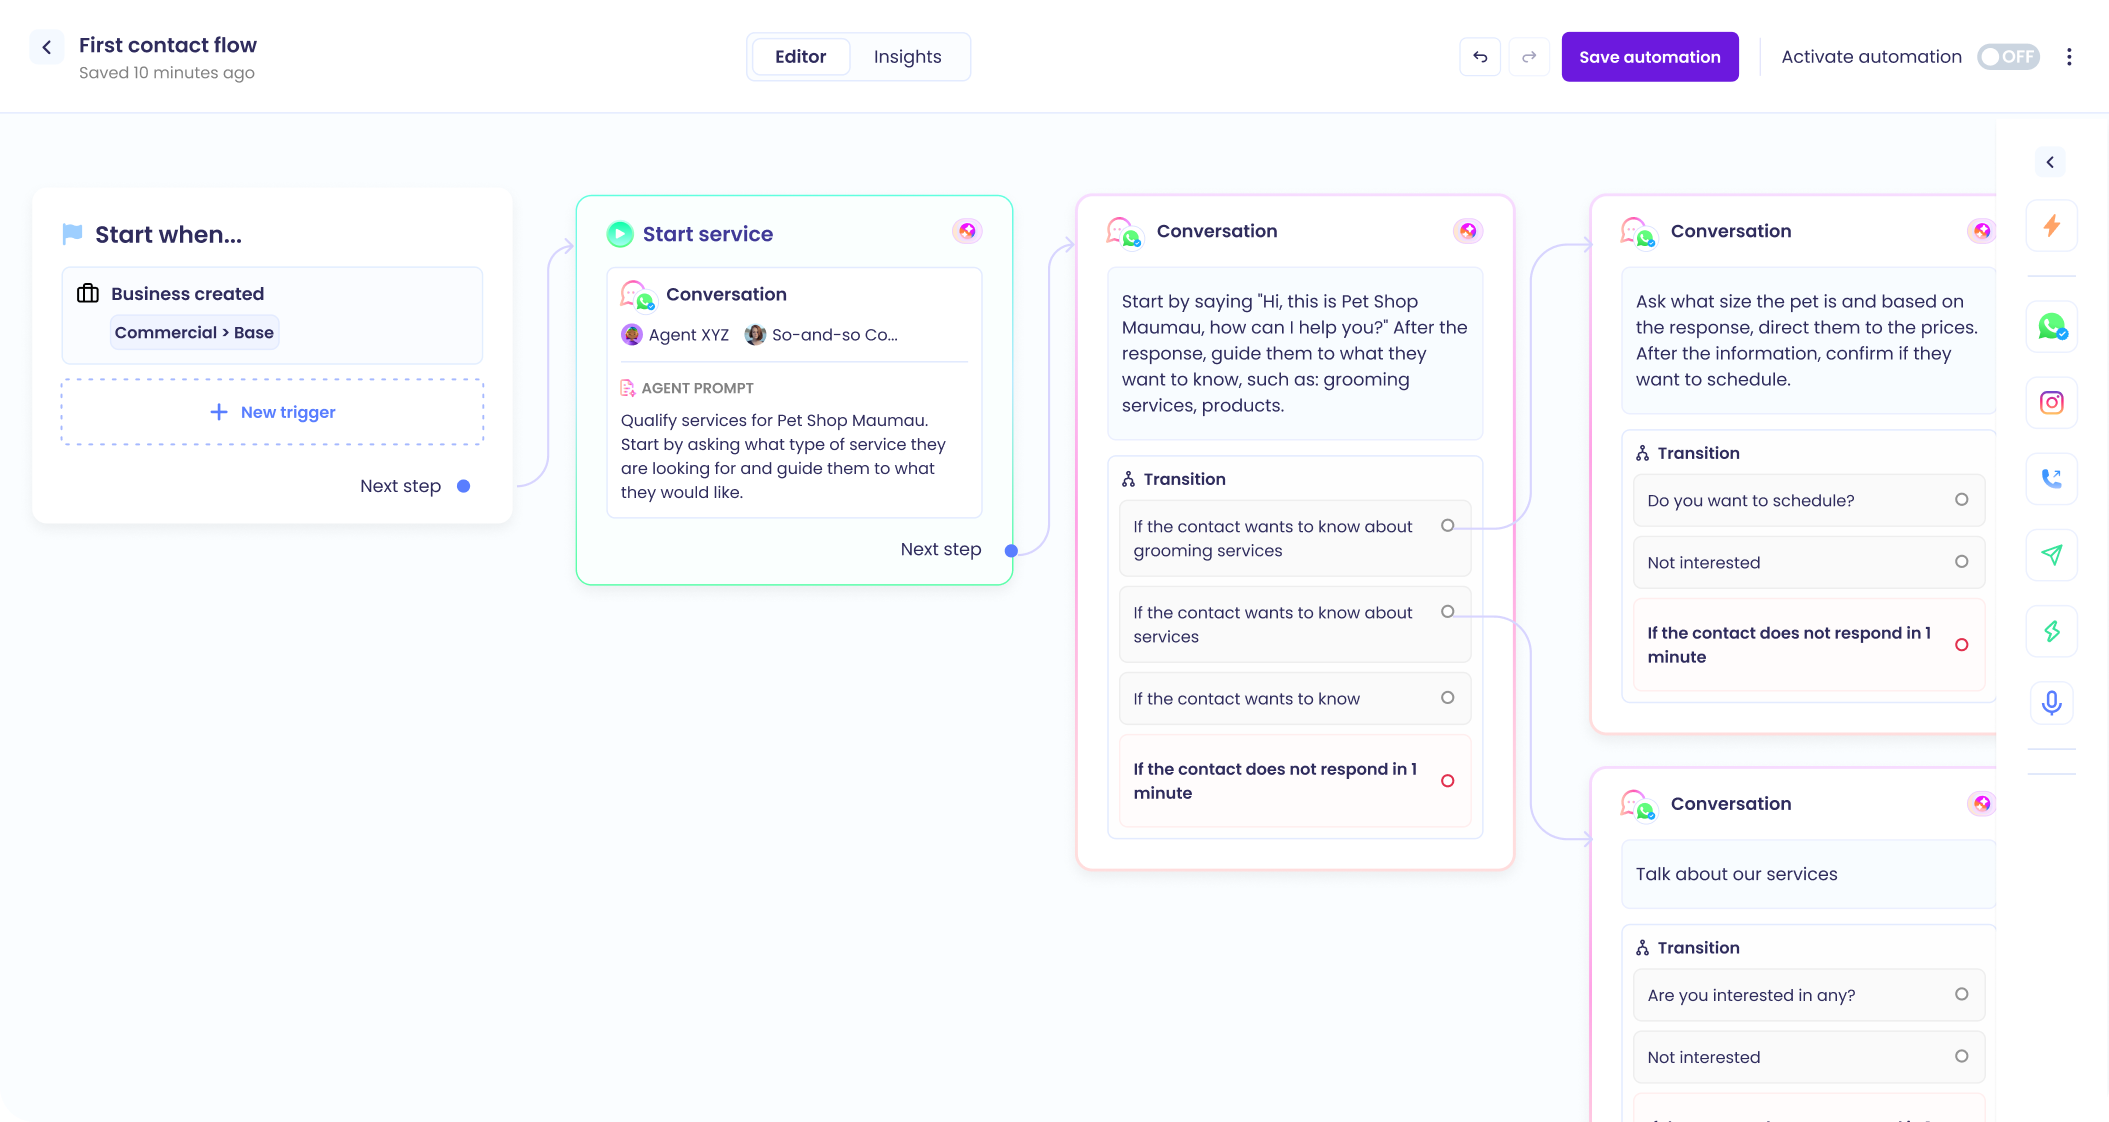The width and height of the screenshot is (2109, 1122).
Task: Select the Editor tab
Action: (800, 57)
